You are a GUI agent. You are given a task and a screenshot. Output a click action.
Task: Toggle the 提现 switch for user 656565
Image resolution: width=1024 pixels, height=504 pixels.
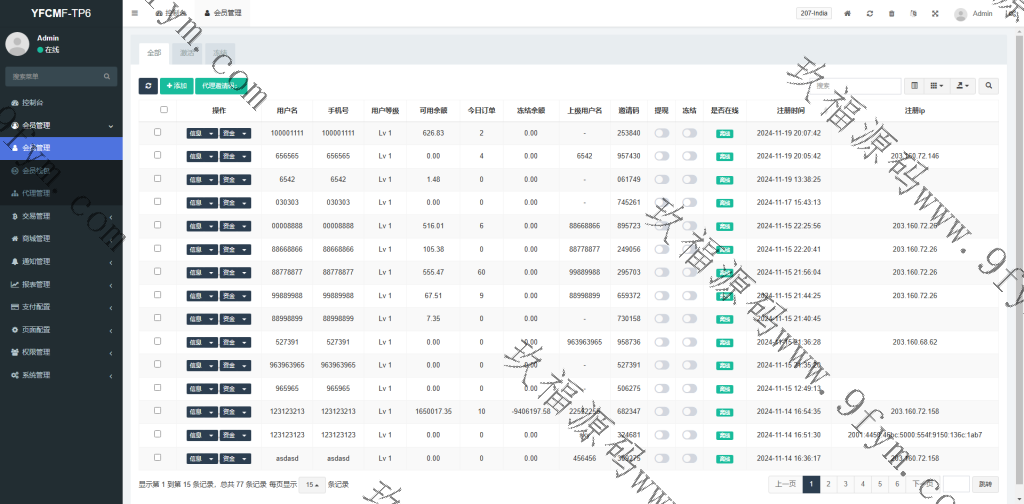662,156
